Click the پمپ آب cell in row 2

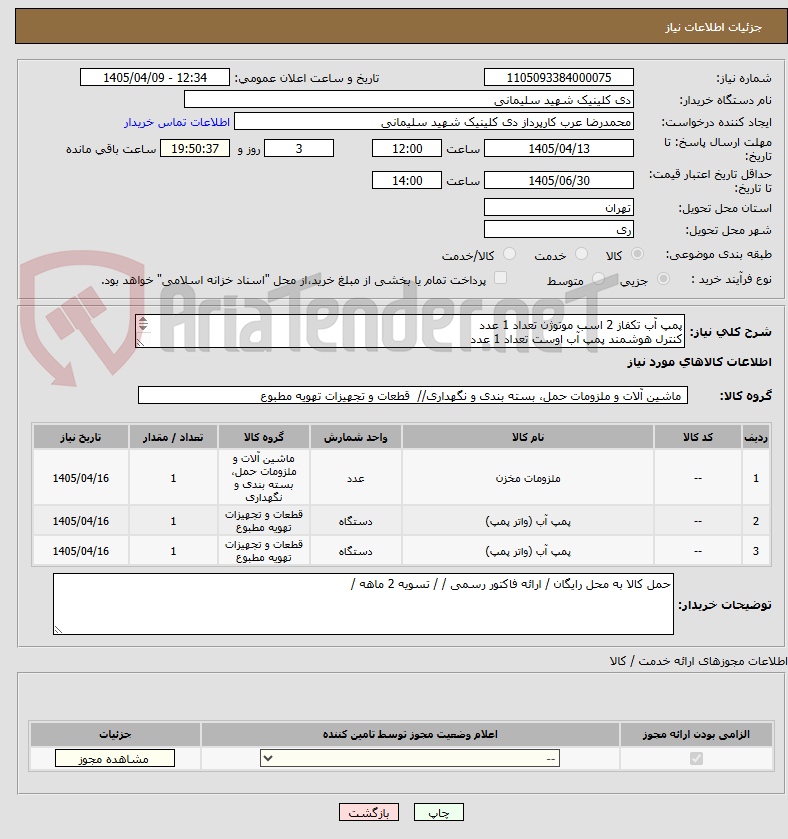527,521
